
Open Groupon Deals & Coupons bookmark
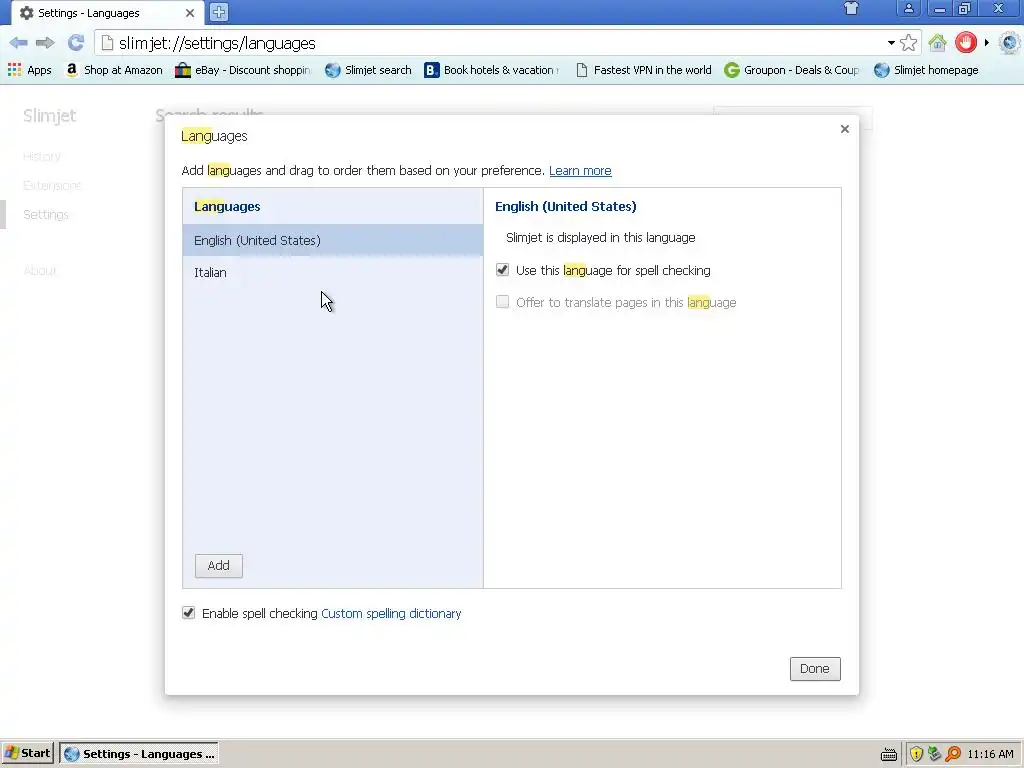point(792,70)
